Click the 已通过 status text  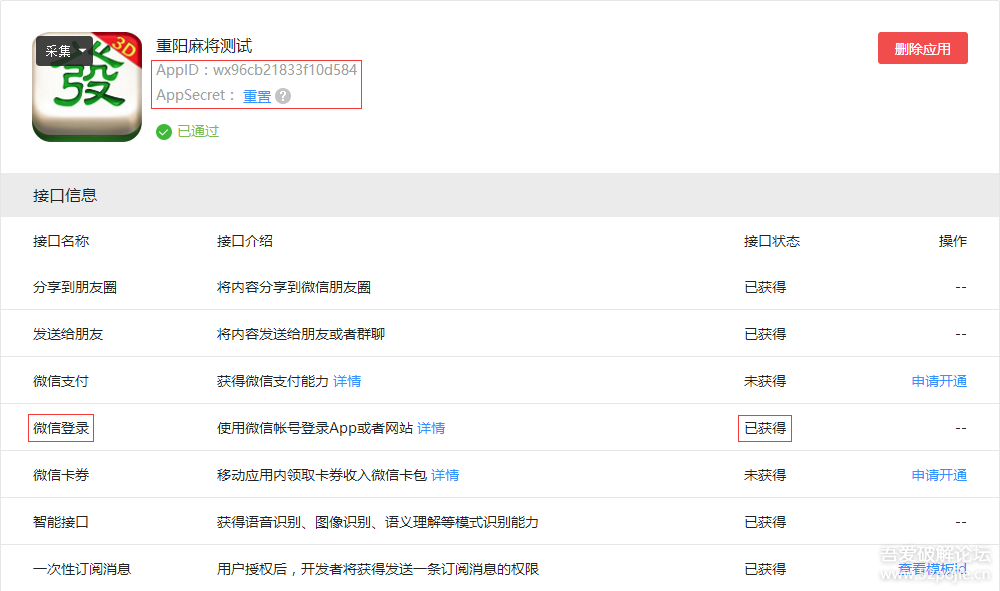(x=198, y=131)
